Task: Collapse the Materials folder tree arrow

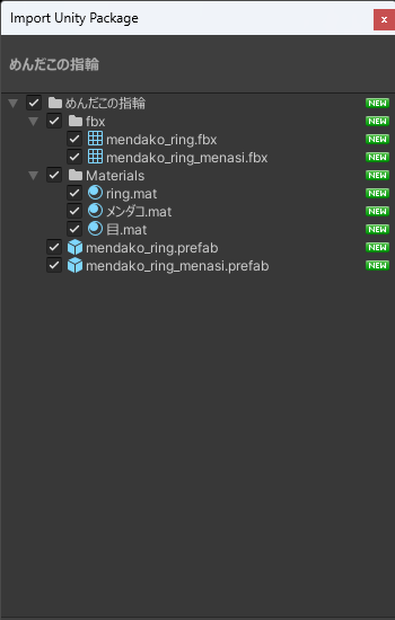Action: (34, 176)
